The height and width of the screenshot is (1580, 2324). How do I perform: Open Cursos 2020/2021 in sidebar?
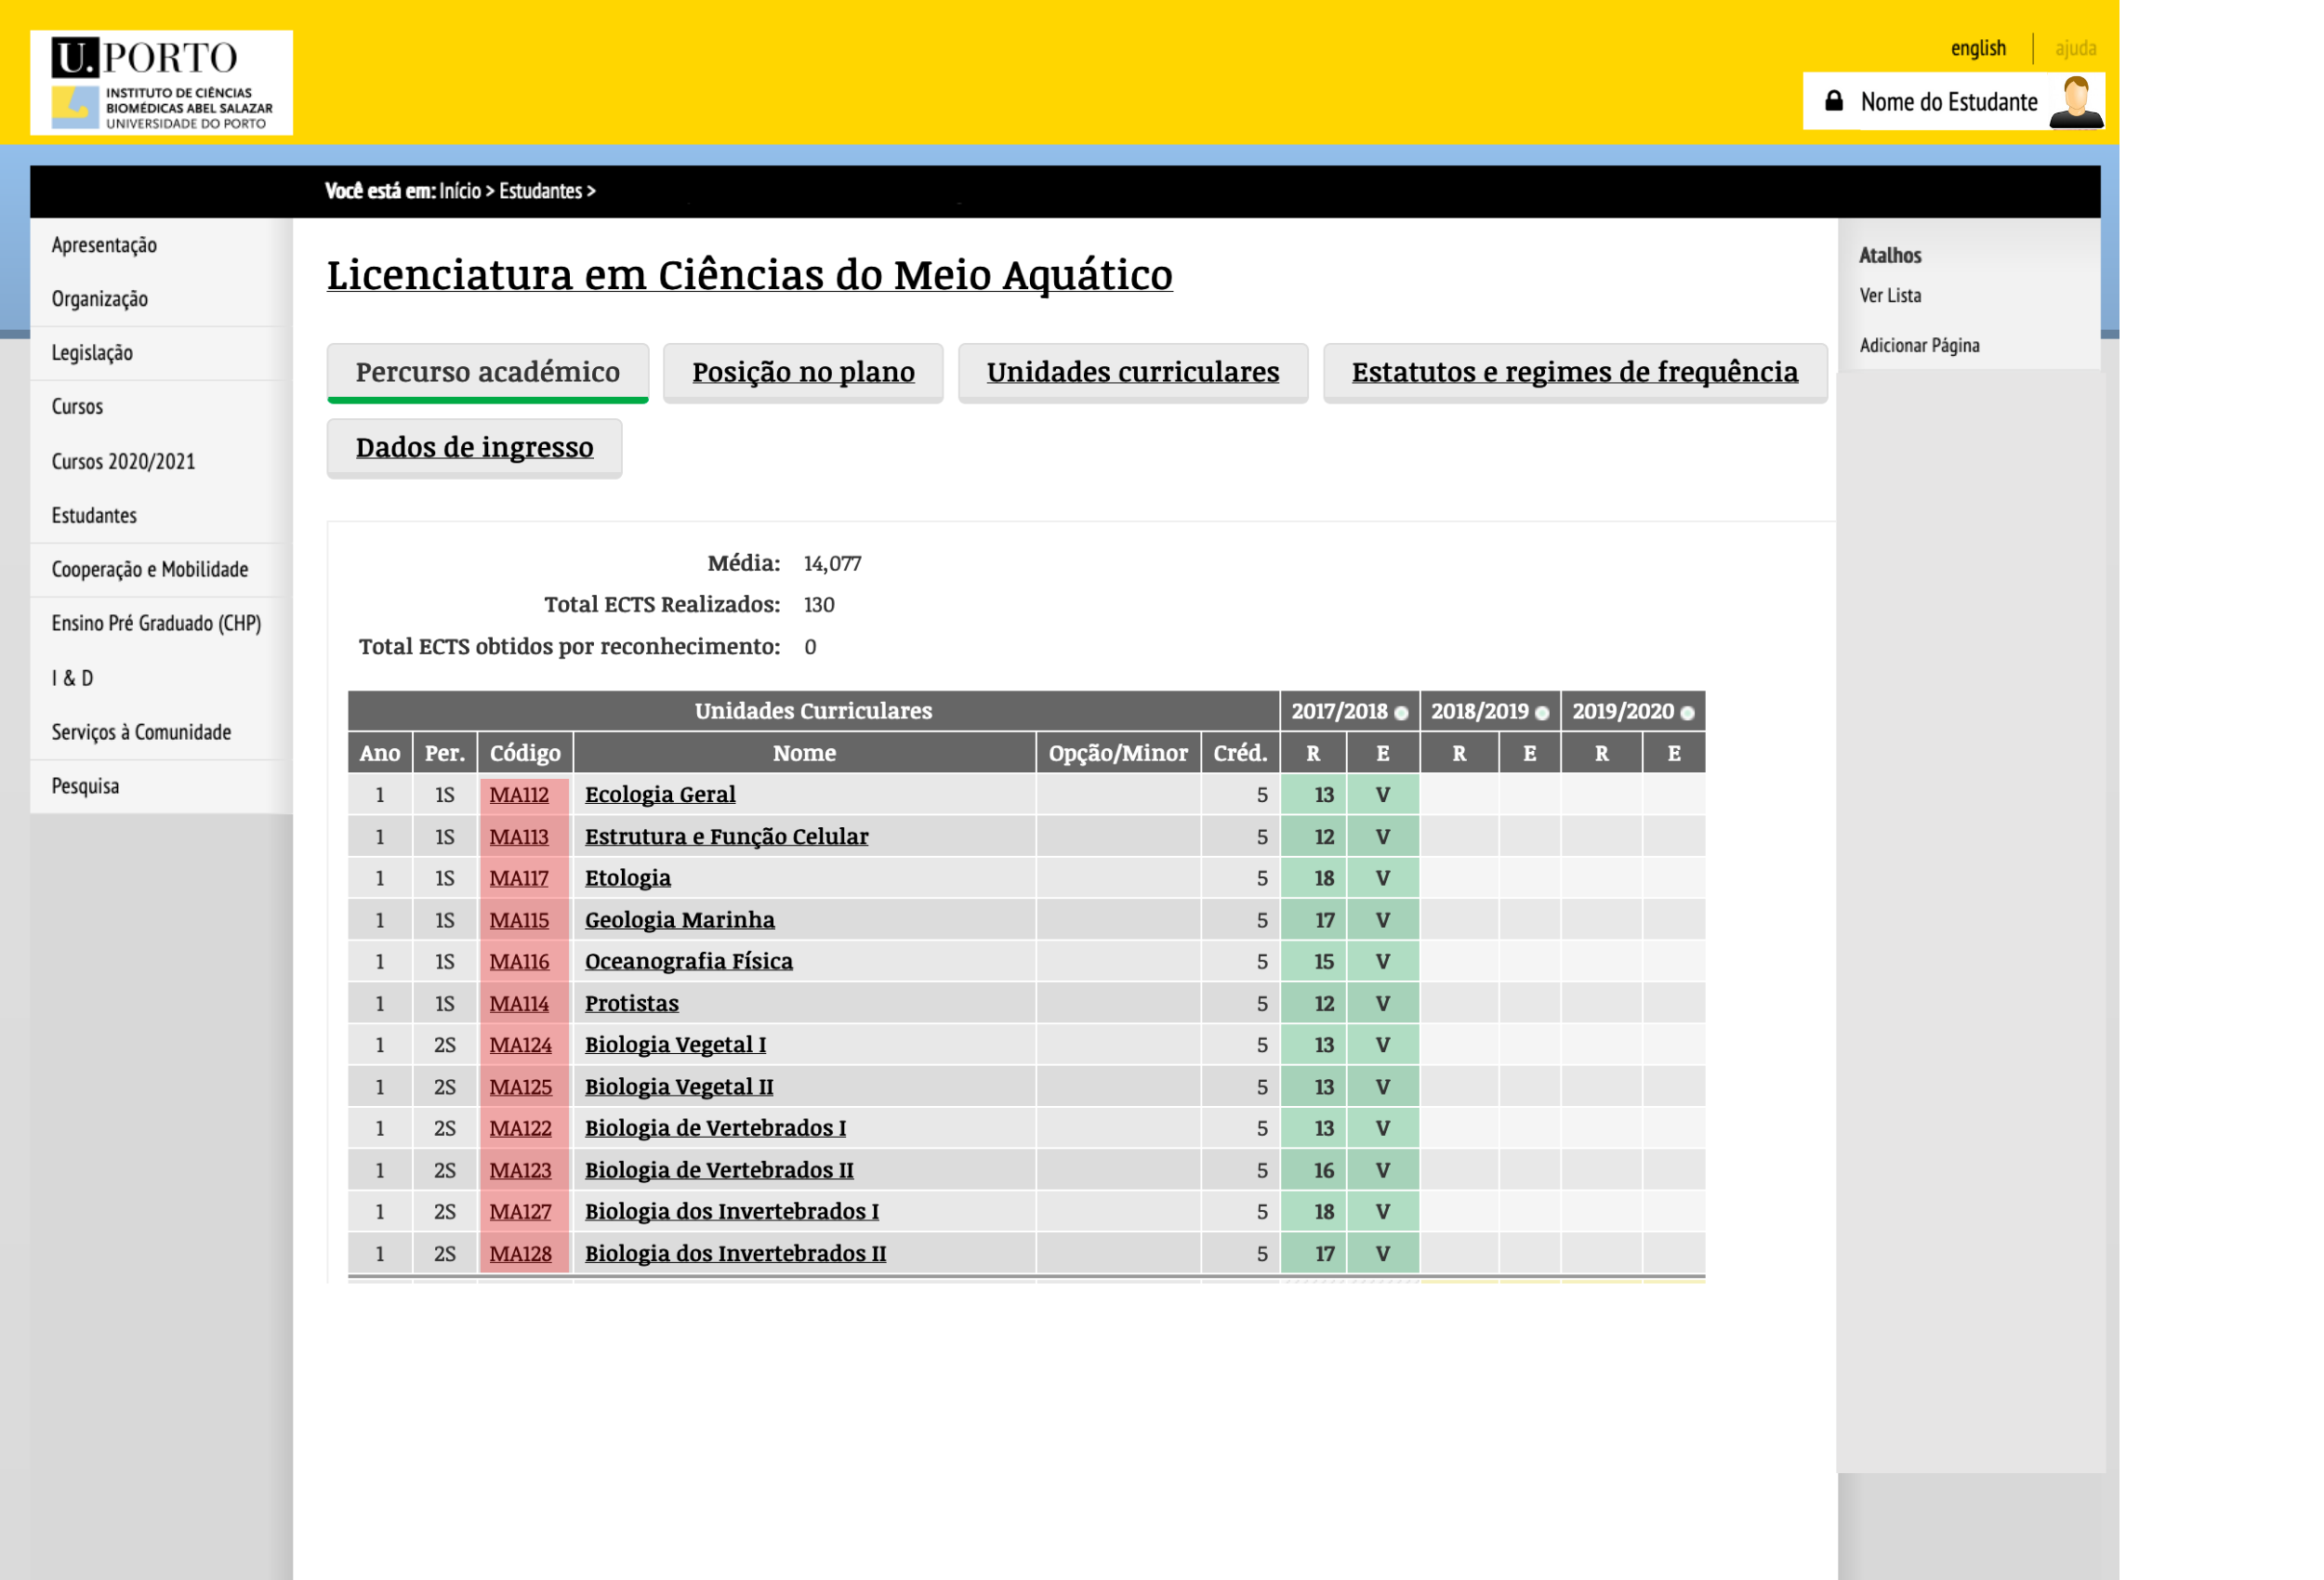[x=123, y=461]
